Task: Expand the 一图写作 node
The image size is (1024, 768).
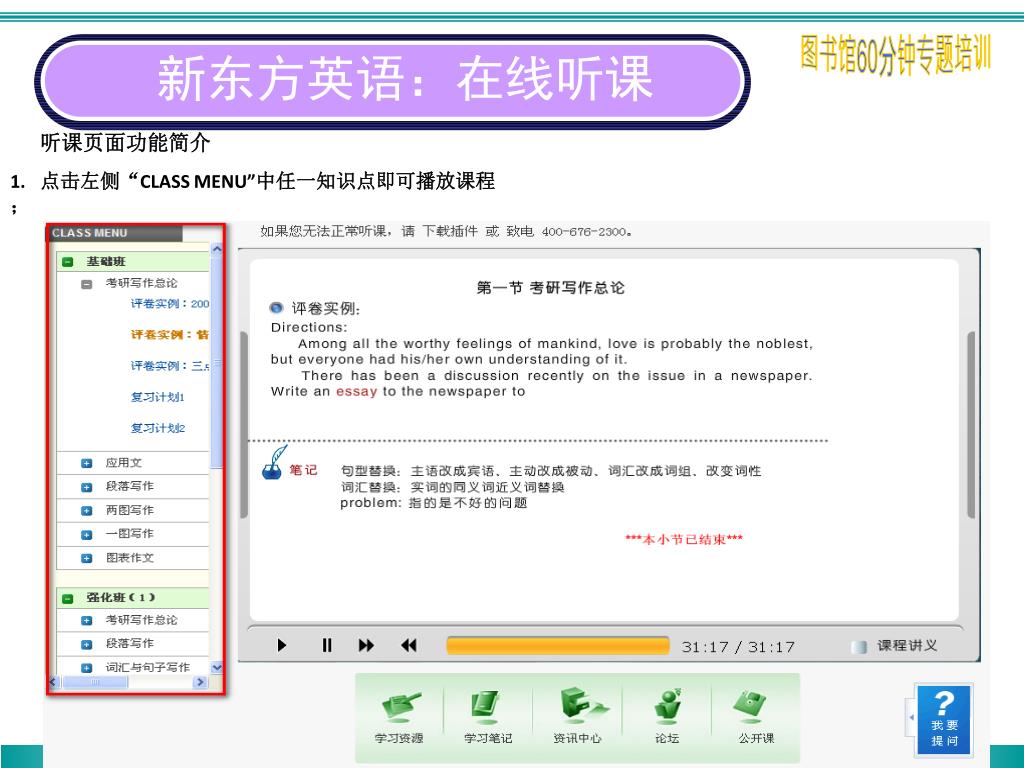Action: (86, 535)
